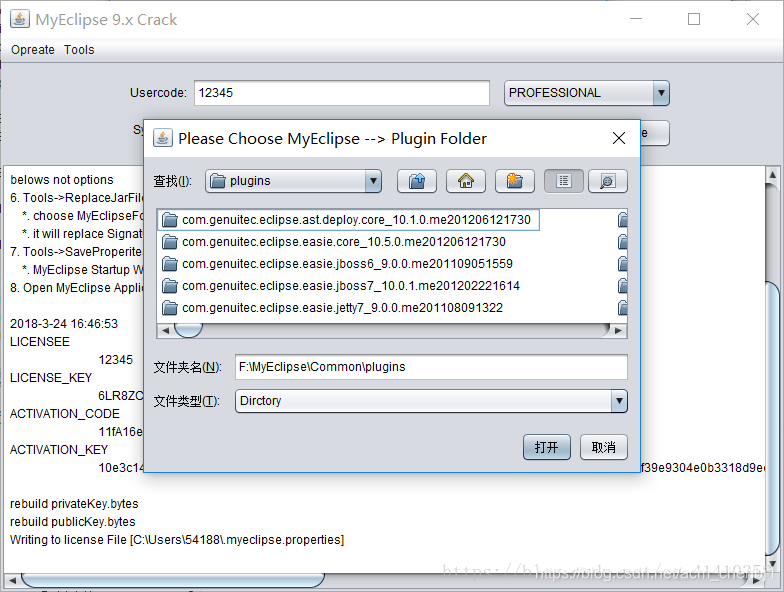The height and width of the screenshot is (592, 784).
Task: Select folder com.genuitec.eclipse.easie.jetty7_9.0.0
Action: coord(332,308)
